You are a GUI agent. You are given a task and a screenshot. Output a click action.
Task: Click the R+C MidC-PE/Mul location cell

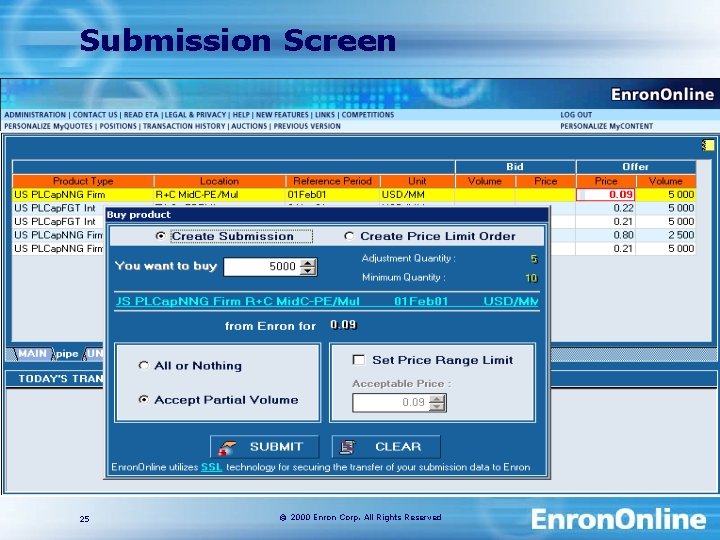[220, 194]
